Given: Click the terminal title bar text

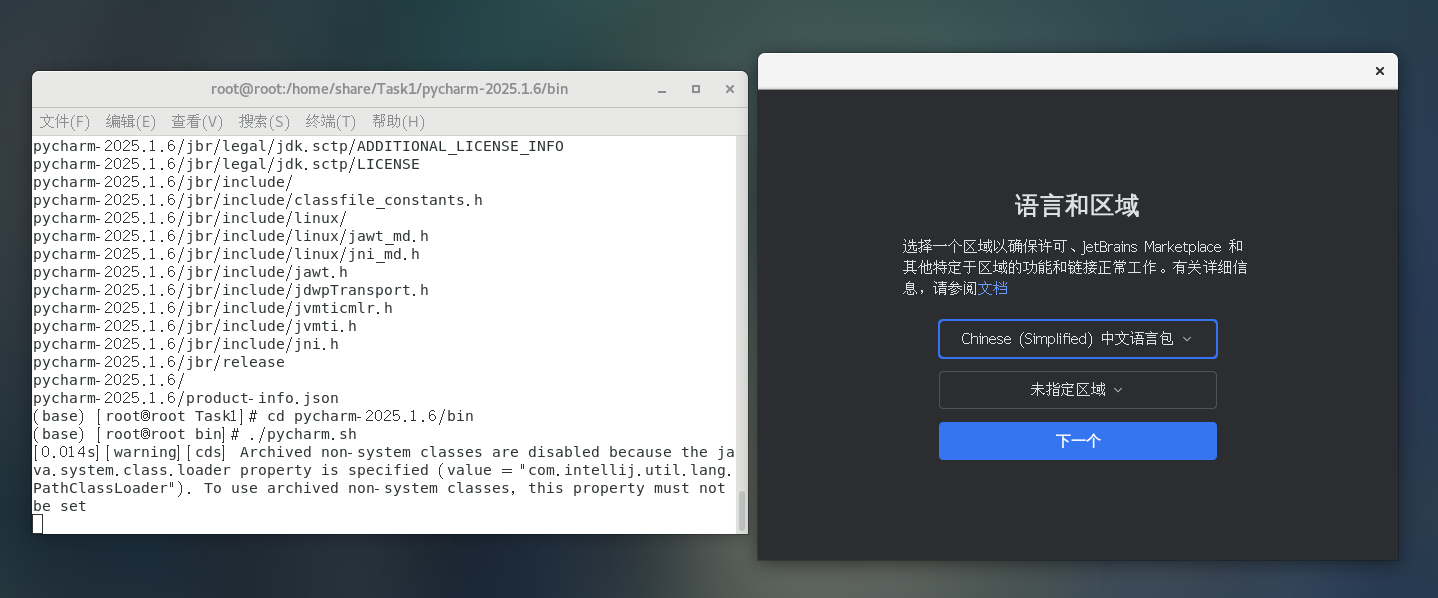Looking at the screenshot, I should [389, 89].
